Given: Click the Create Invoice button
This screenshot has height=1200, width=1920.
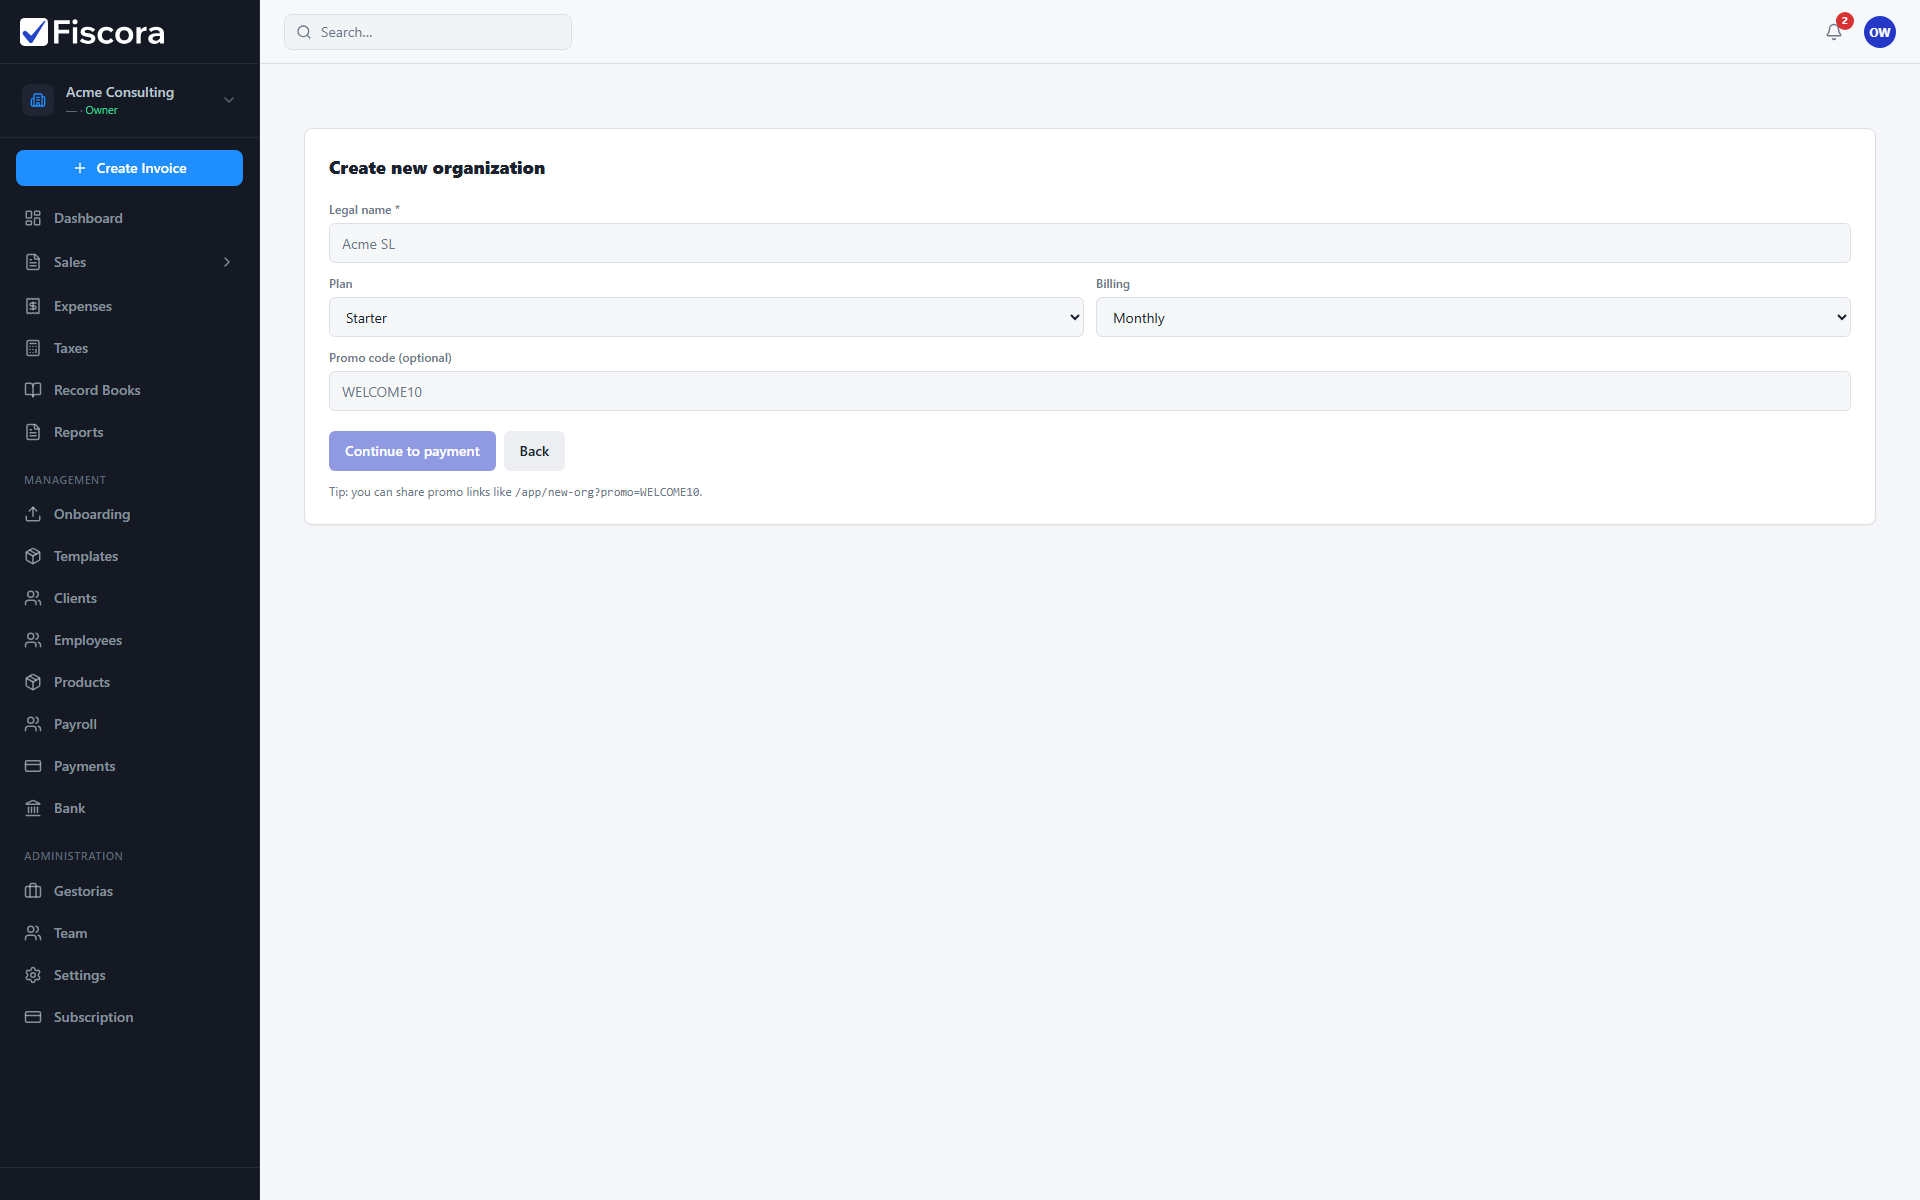Looking at the screenshot, I should tap(129, 168).
